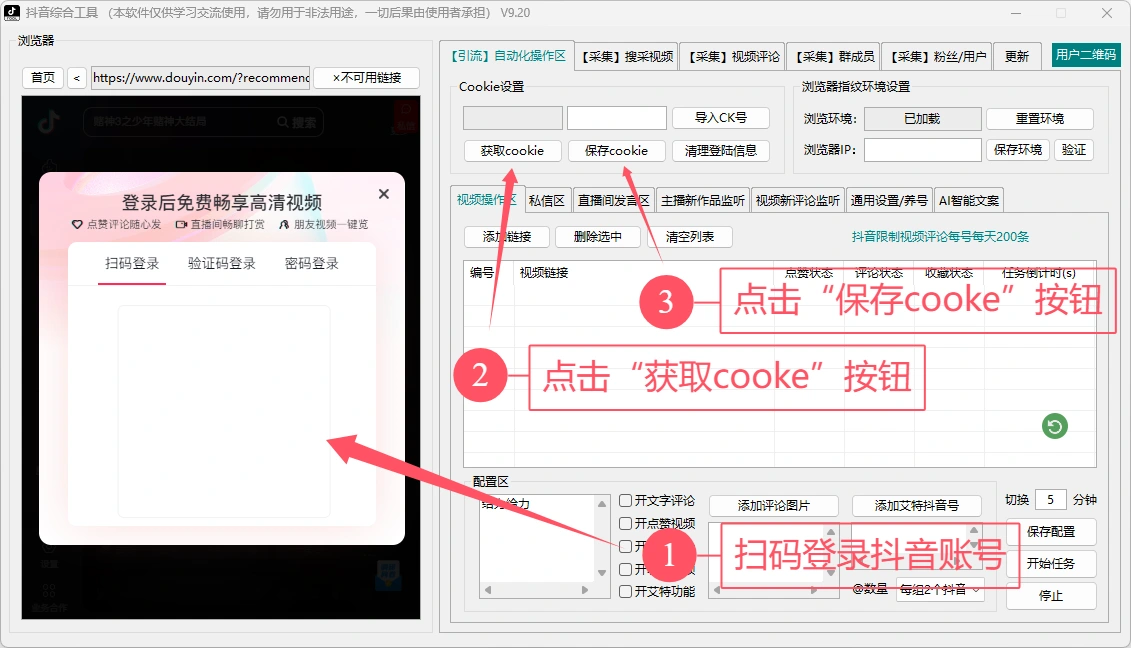Close the Douyin login dialog
The image size is (1131, 648).
(384, 193)
